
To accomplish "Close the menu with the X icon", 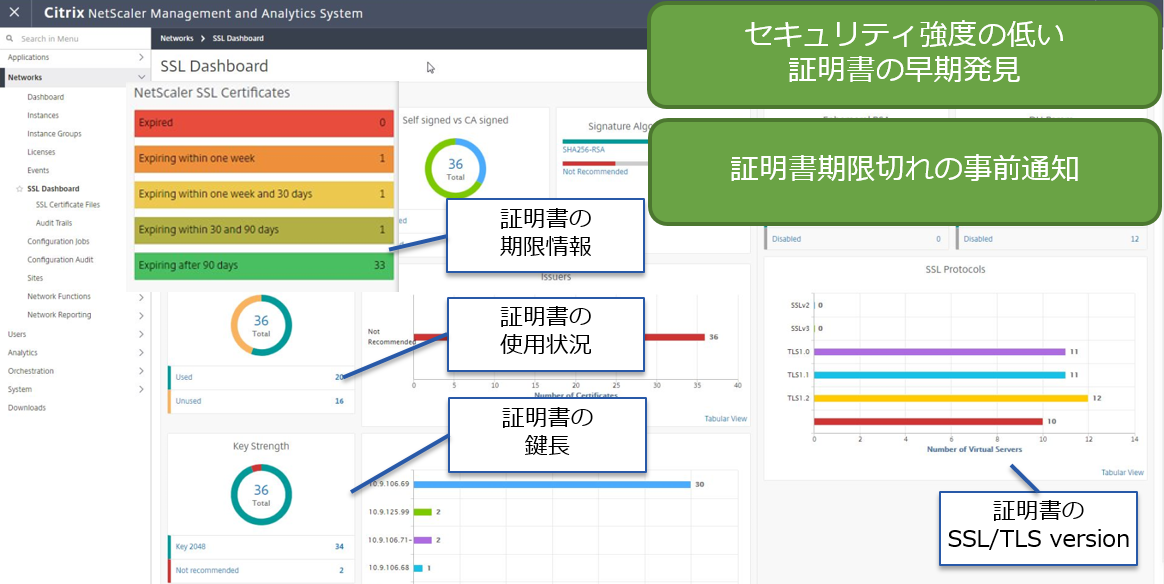I will point(14,13).
